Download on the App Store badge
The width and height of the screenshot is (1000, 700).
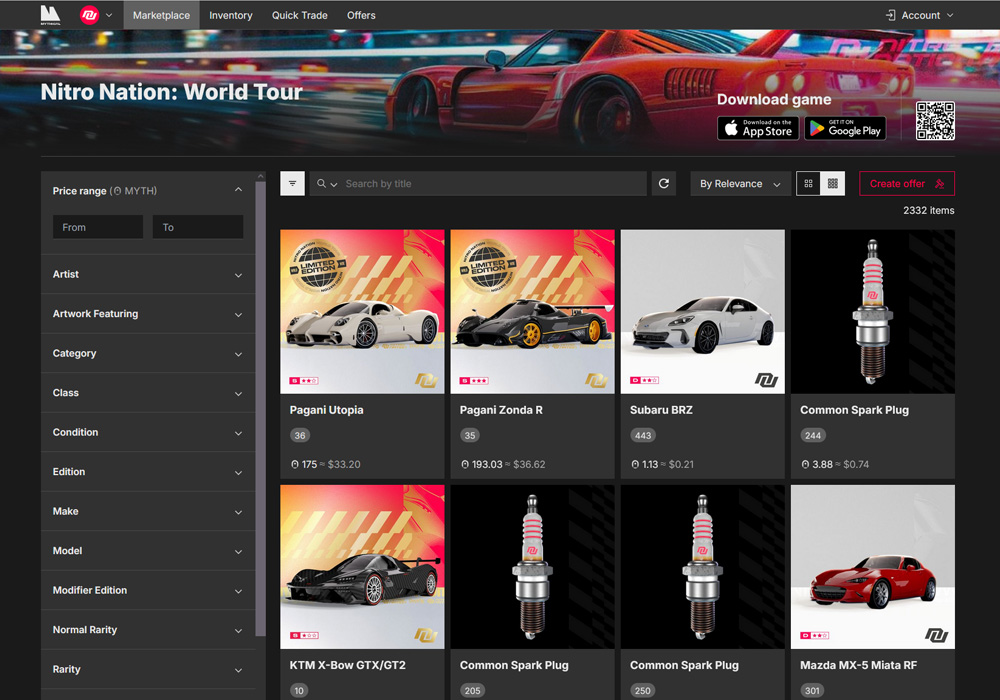(758, 128)
